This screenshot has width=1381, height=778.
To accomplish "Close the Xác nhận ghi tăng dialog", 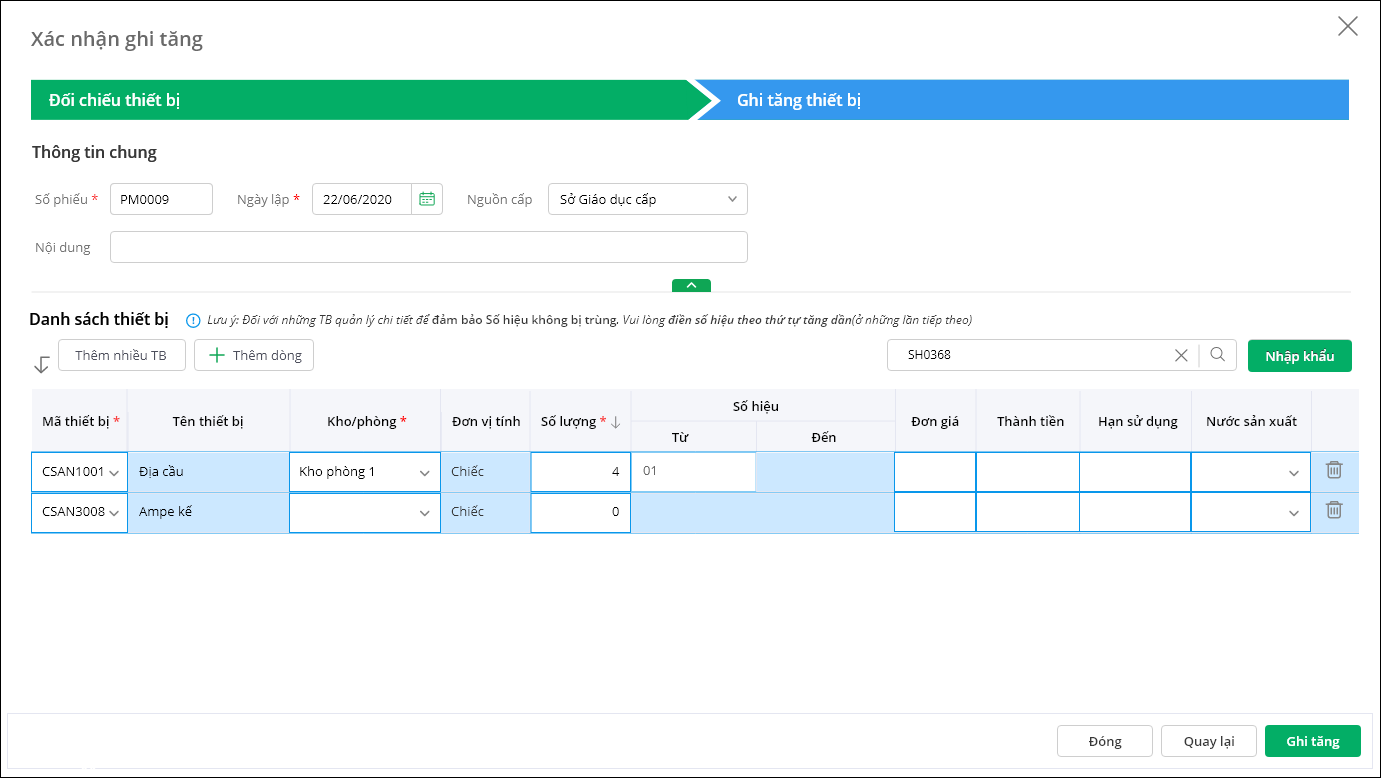I will [1347, 27].
